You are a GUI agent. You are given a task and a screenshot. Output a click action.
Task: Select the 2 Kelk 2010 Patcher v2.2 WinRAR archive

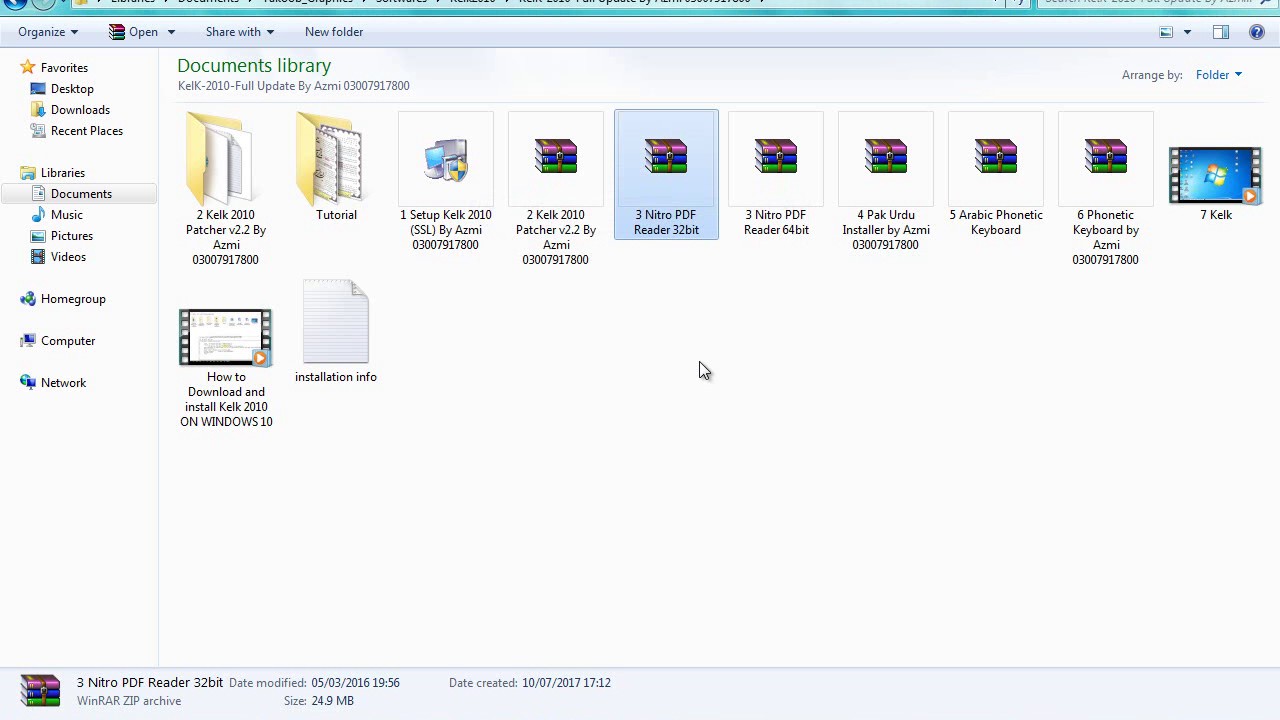click(556, 190)
